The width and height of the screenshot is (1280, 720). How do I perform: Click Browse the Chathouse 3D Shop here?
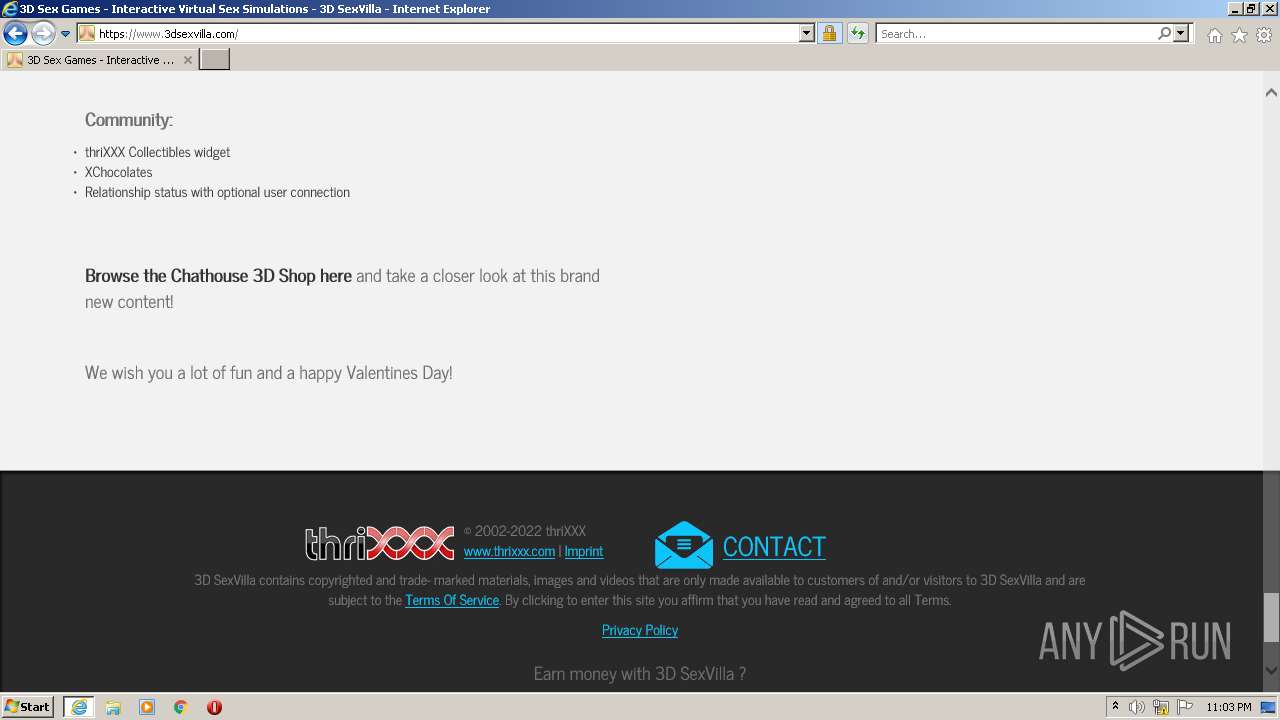pos(218,276)
